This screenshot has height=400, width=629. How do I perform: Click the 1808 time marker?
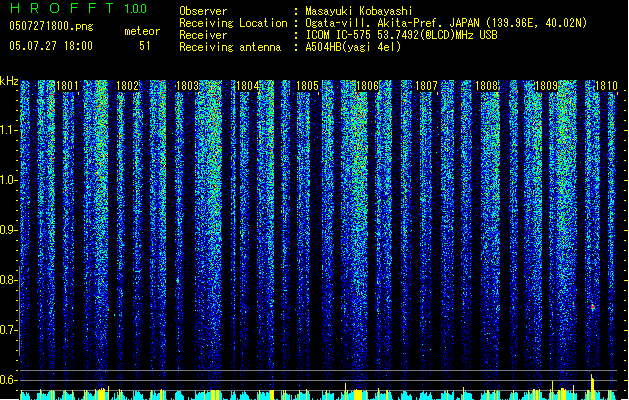tap(486, 86)
